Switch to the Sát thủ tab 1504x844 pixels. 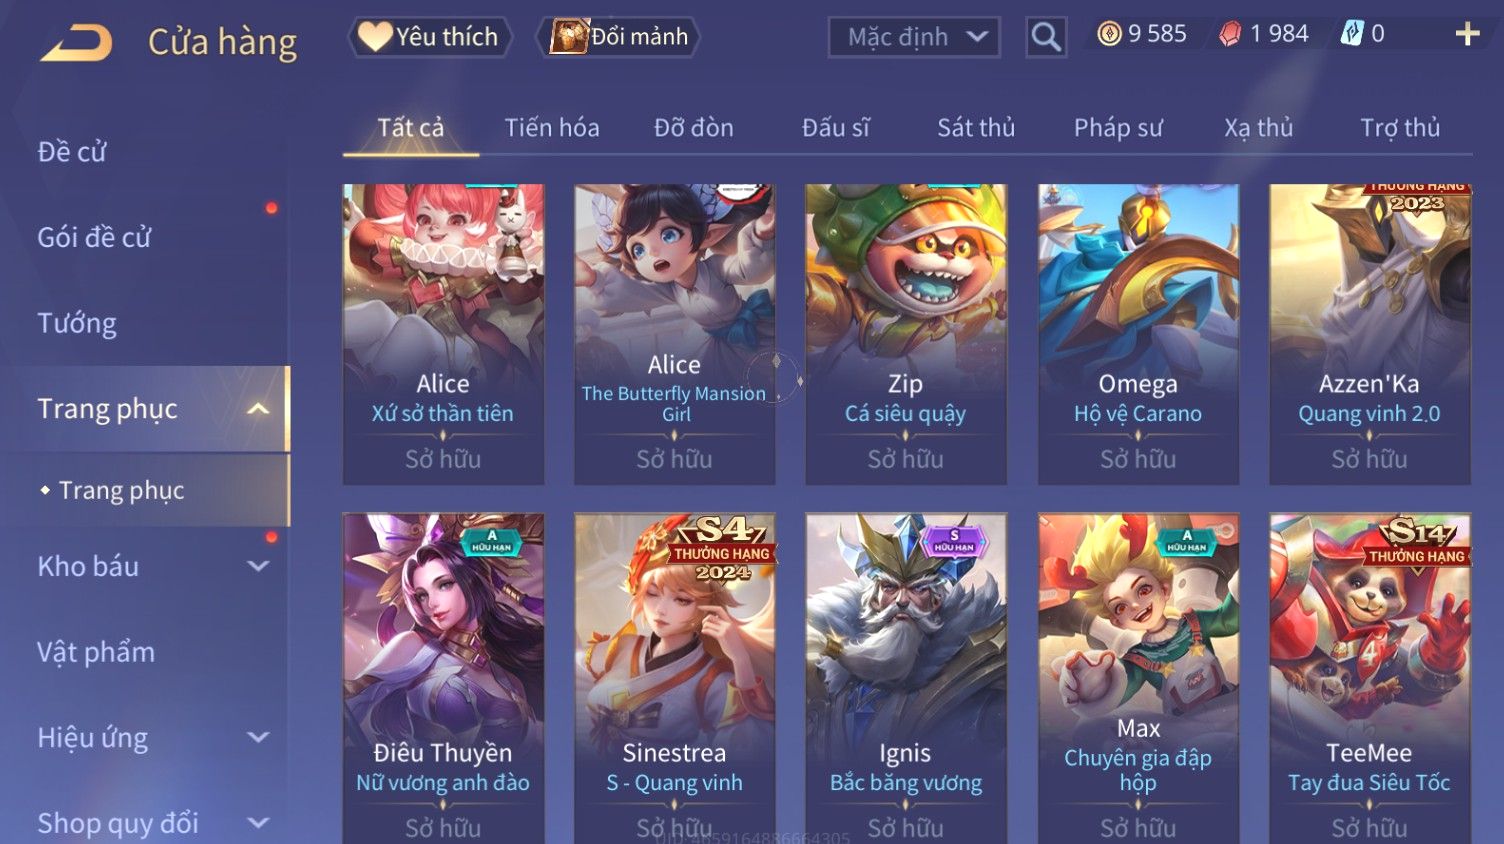coord(976,128)
